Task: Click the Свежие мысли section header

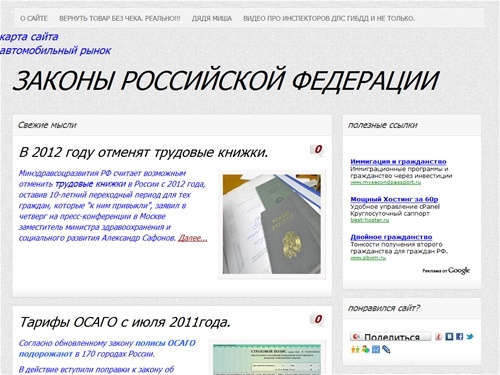Action: coord(47,125)
